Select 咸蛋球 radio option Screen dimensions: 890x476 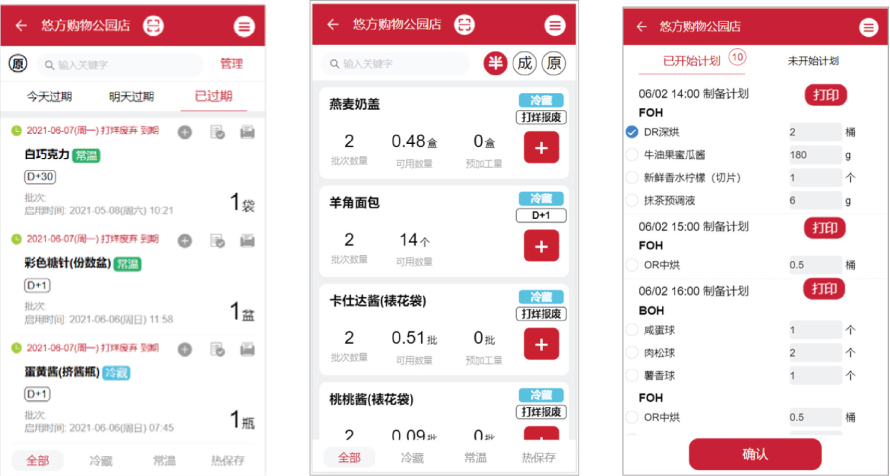pyautogui.click(x=632, y=330)
